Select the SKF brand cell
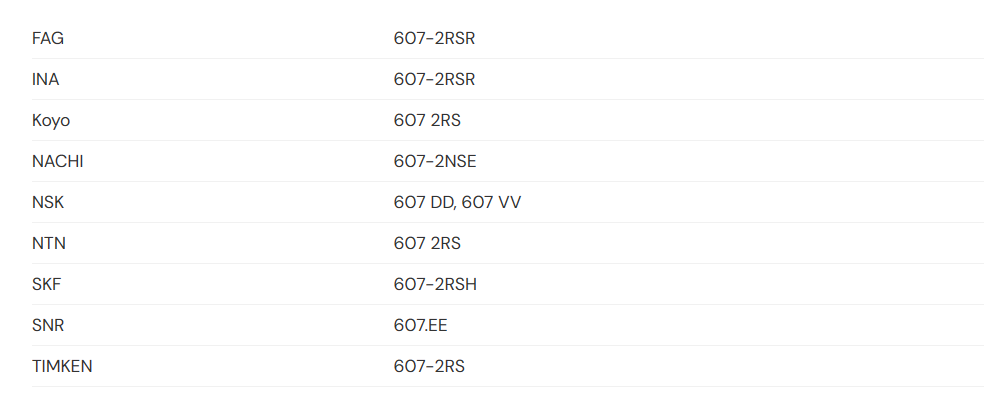This screenshot has width=984, height=411. click(x=46, y=285)
